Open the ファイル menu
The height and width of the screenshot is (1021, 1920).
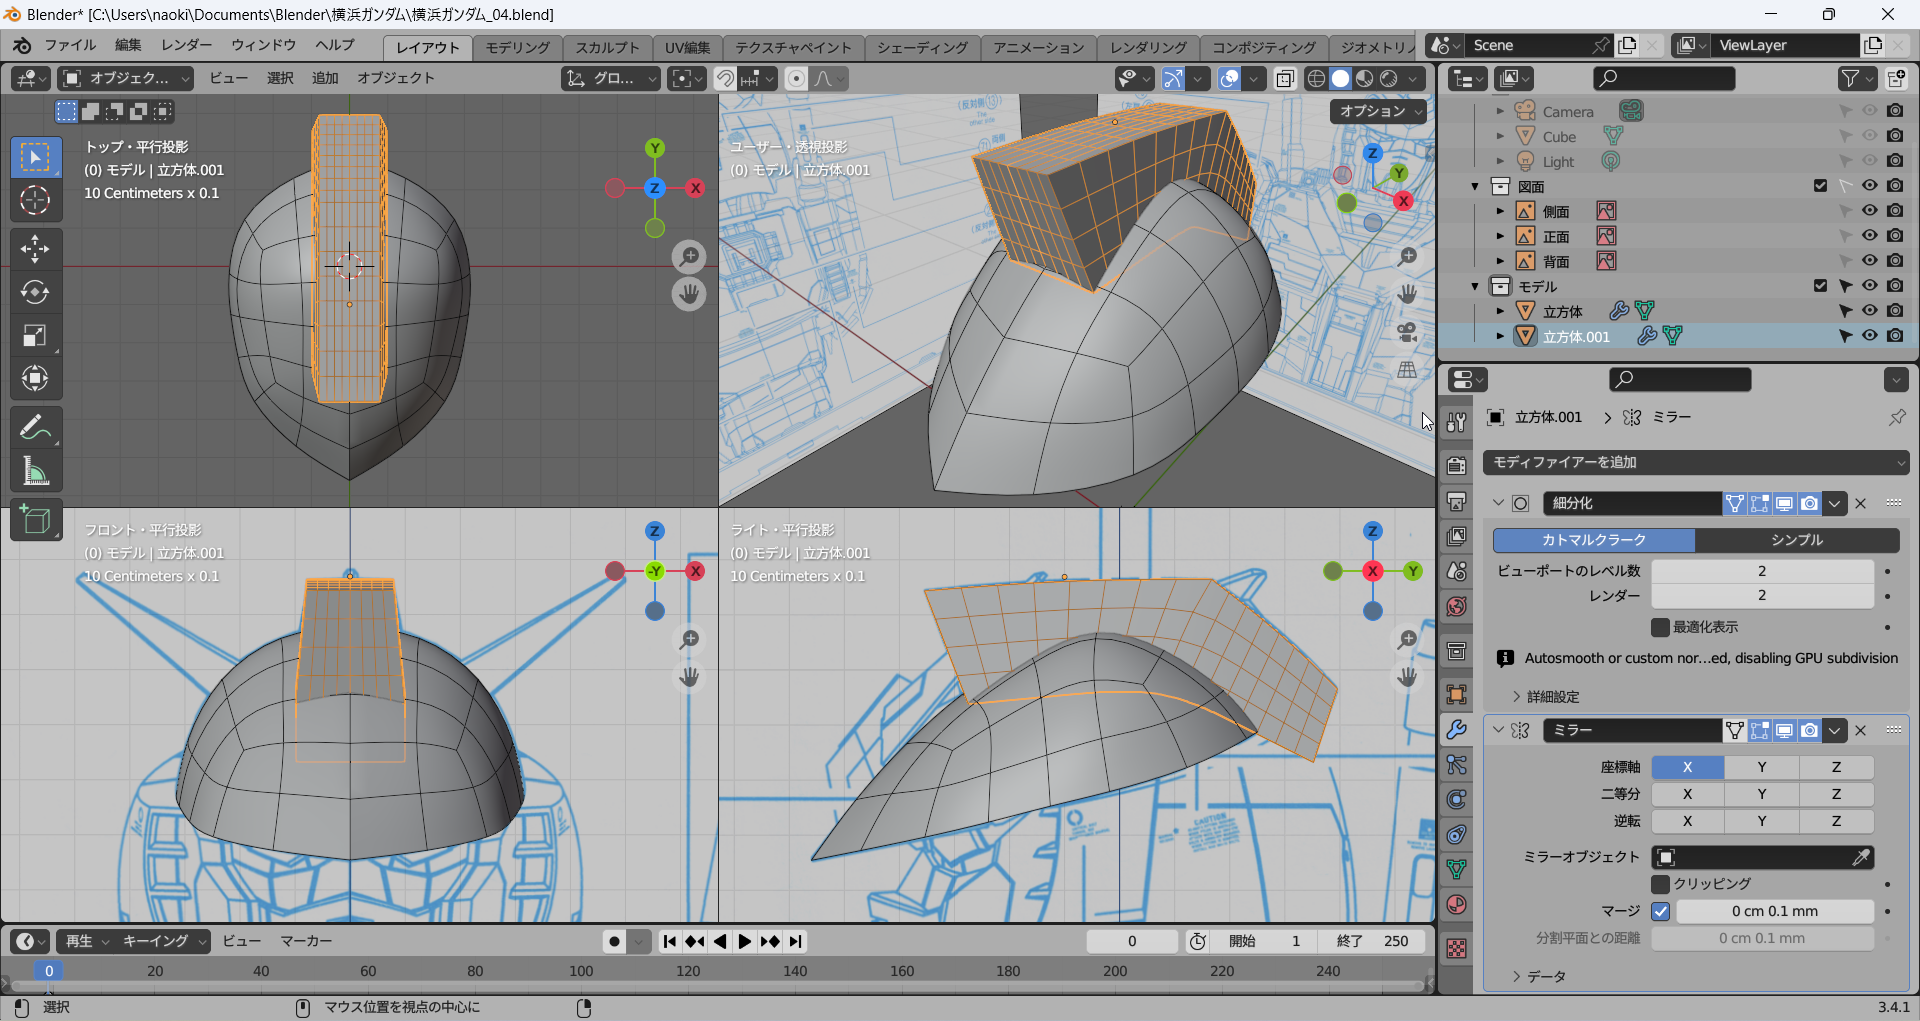pos(69,45)
